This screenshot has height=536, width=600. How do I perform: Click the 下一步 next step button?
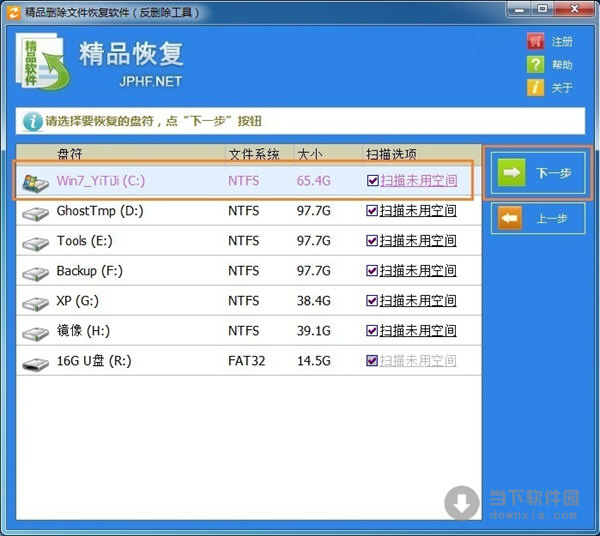[538, 173]
